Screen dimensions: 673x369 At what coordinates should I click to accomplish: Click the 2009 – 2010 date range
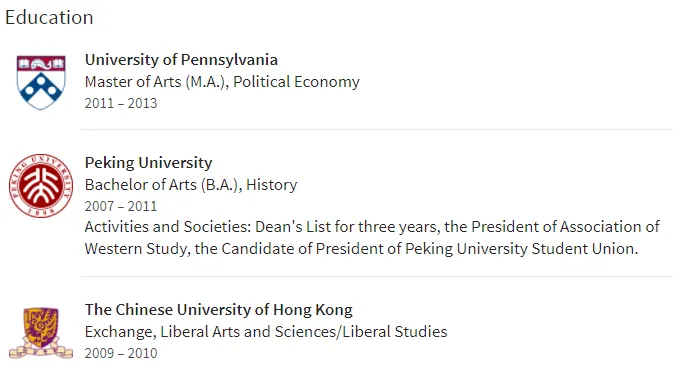click(121, 353)
